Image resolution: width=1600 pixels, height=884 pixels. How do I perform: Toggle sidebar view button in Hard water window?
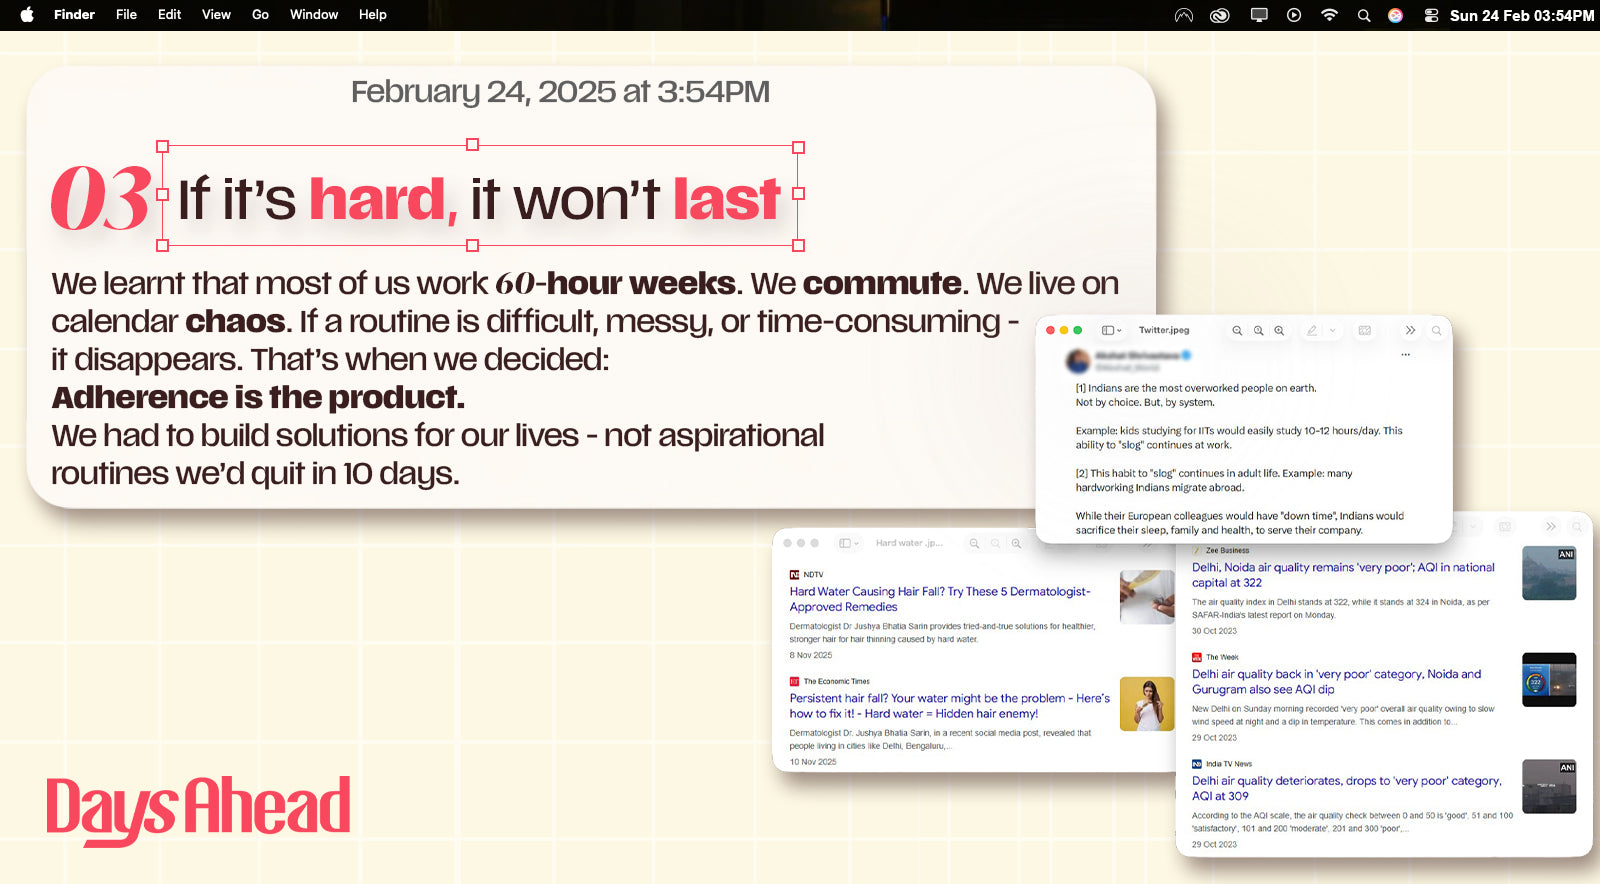[x=848, y=543]
